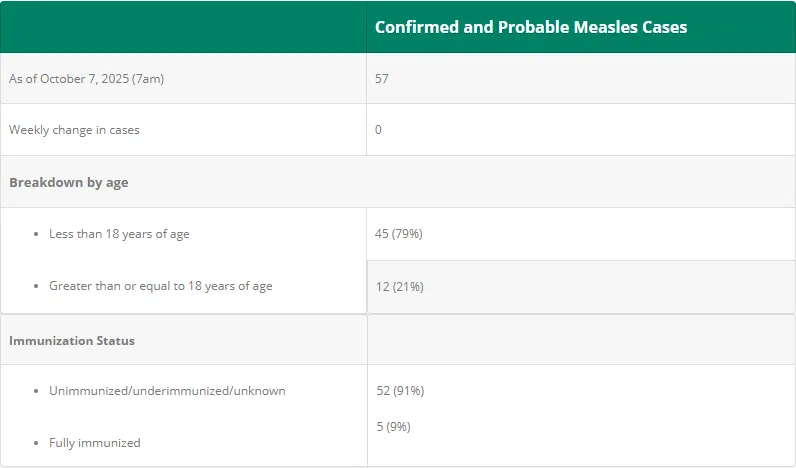Click the bullet before "Fully immunized"
The height and width of the screenshot is (468, 796).
point(35,443)
